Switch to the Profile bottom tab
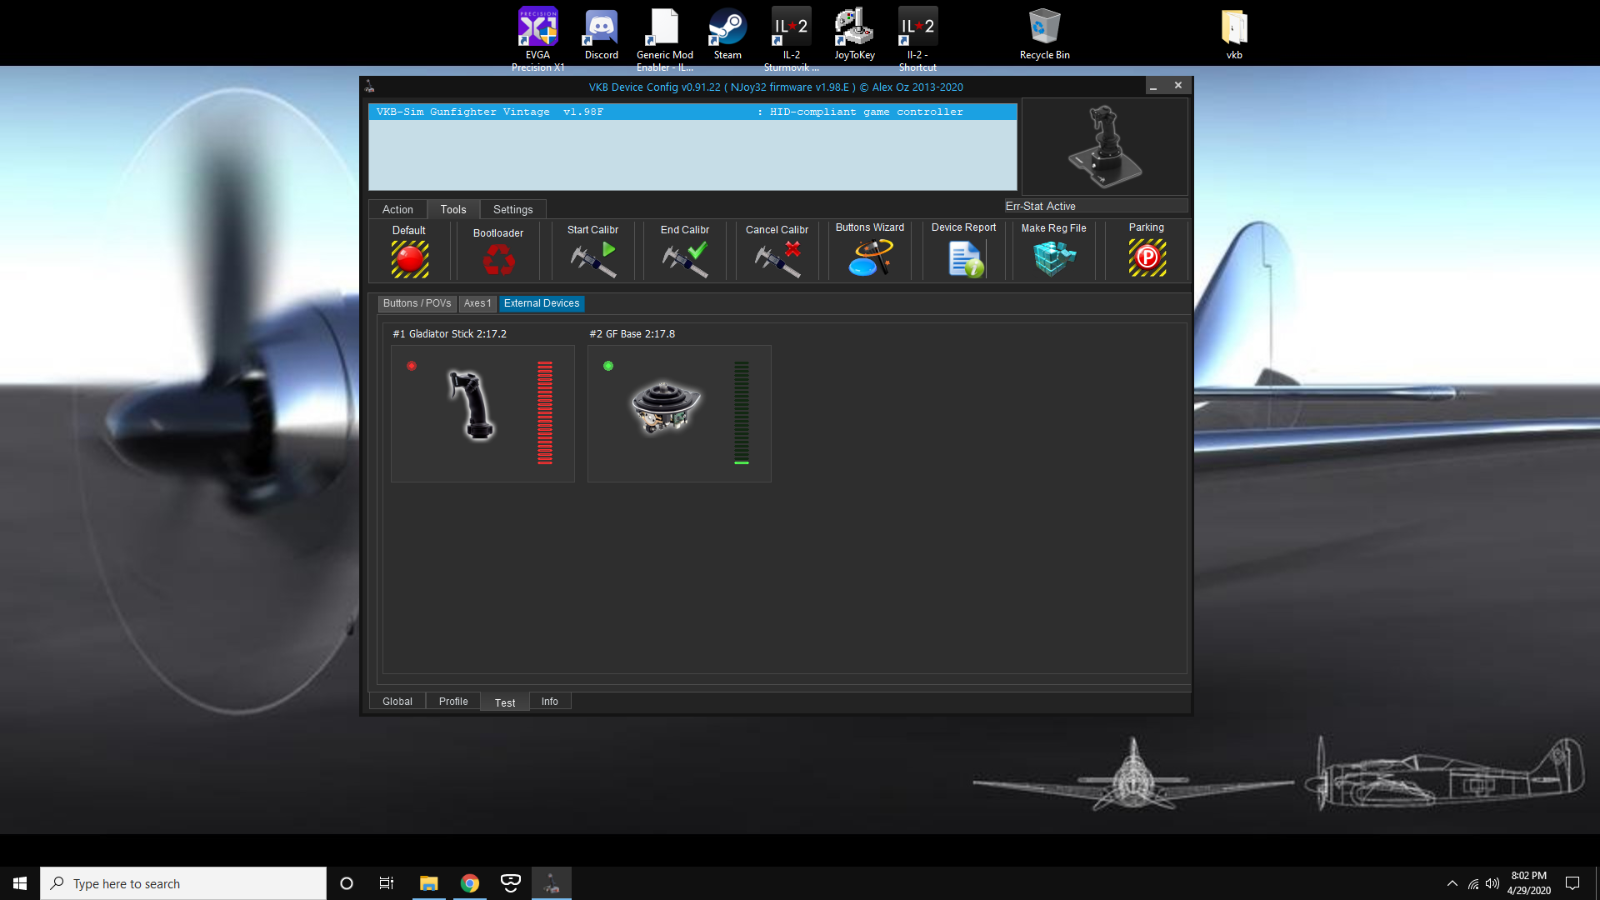 tap(453, 701)
